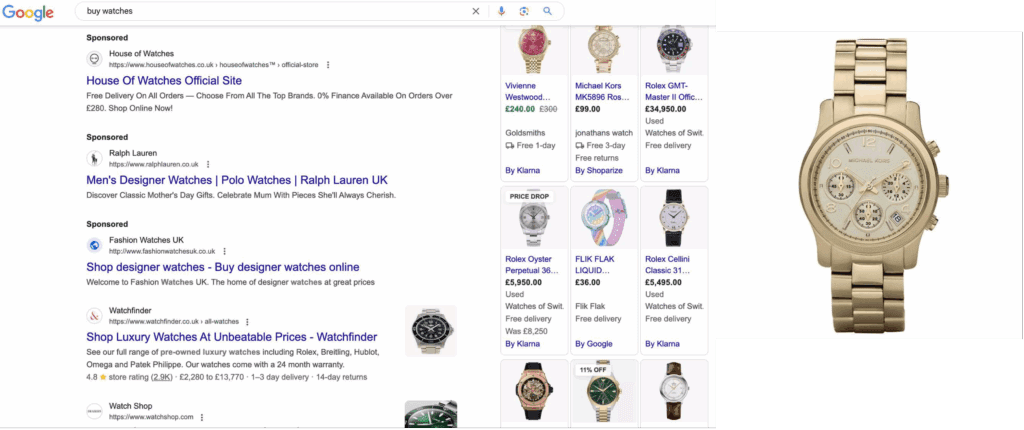Screen dimensions: 1024x430
Task: Open the three-dot menu beside ralphlauren.co.uk
Action: 208,164
